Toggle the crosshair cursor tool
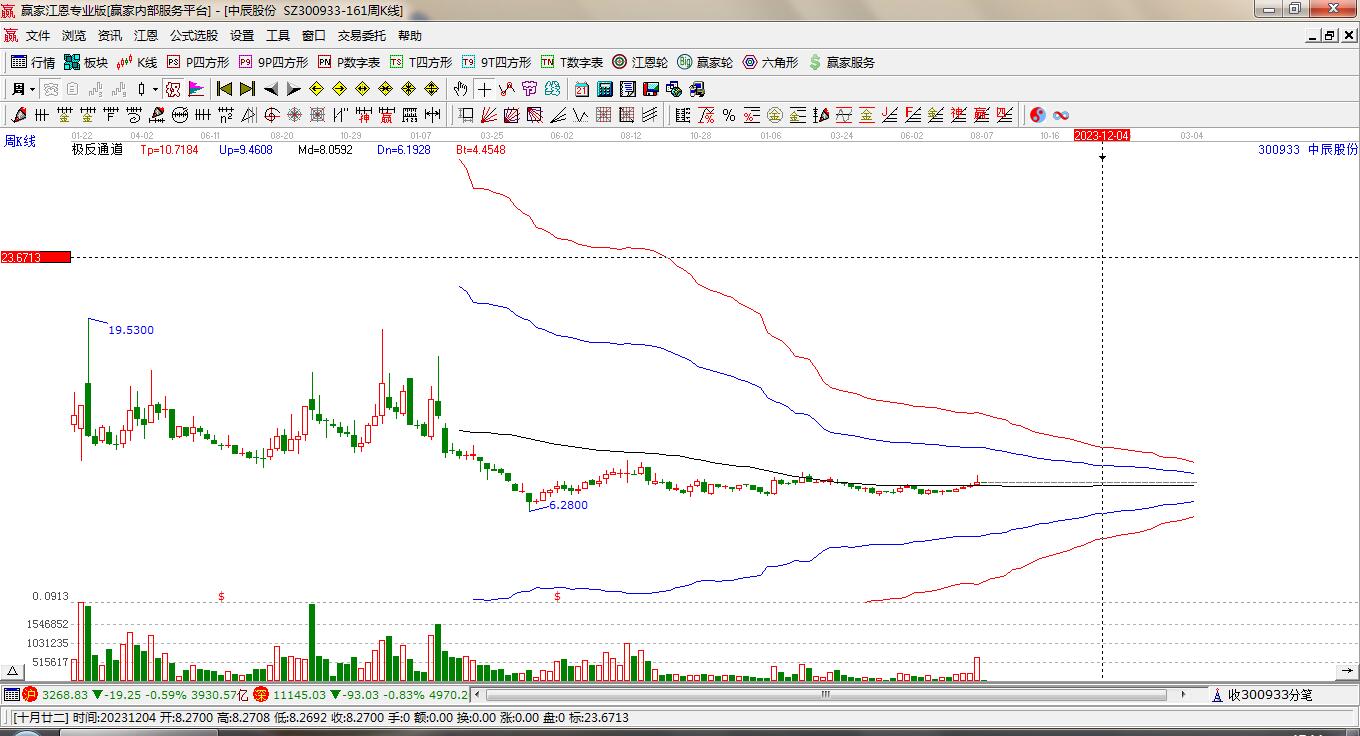The width and height of the screenshot is (1360, 736). pos(484,89)
